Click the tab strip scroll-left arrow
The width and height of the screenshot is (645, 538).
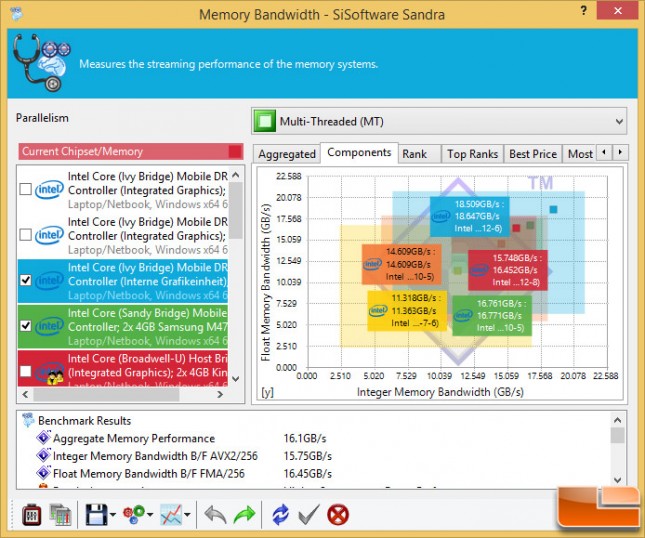tap(604, 152)
